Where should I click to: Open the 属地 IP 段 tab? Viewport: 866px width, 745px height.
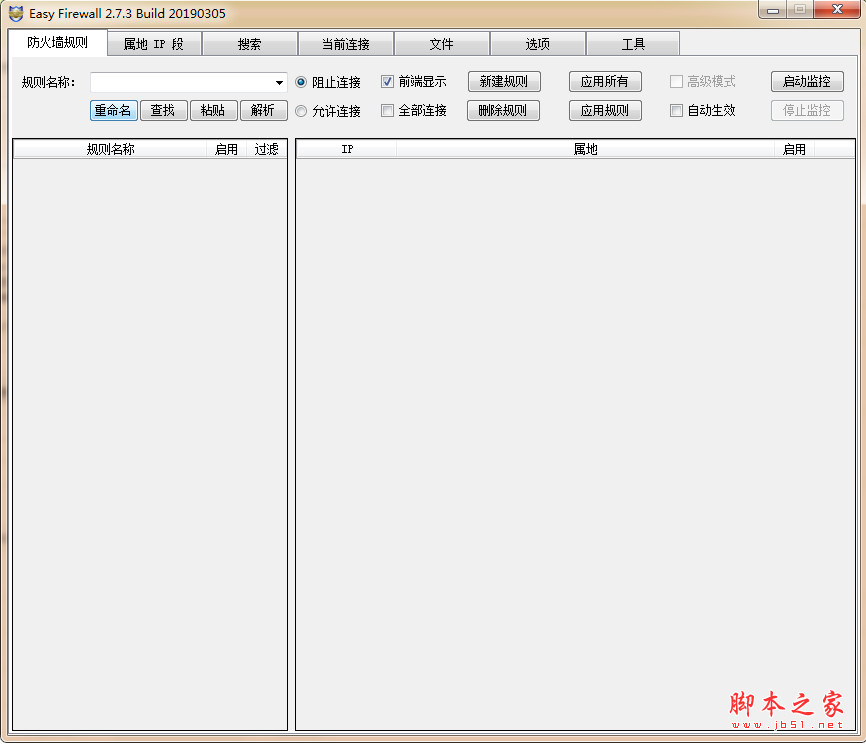click(x=154, y=44)
